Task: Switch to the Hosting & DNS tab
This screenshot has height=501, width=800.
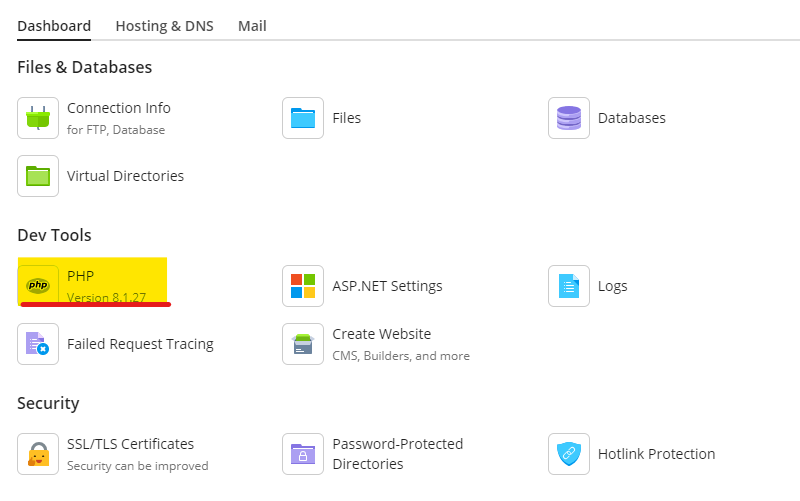Action: pos(164,26)
